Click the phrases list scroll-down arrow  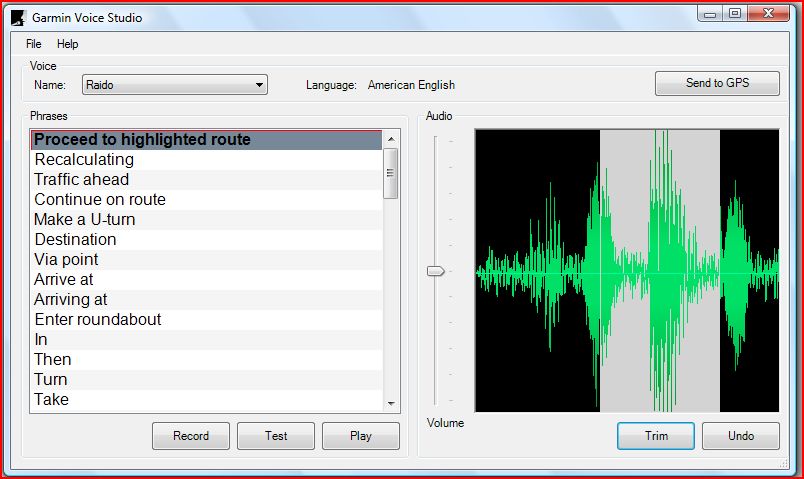pyautogui.click(x=391, y=404)
